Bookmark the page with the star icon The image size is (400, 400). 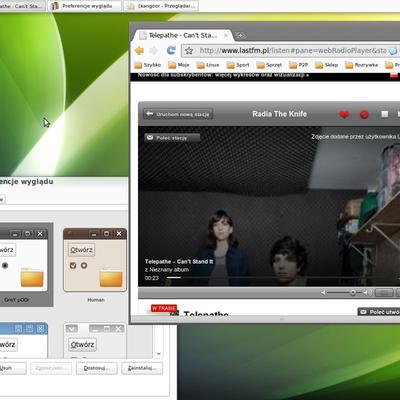click(189, 51)
